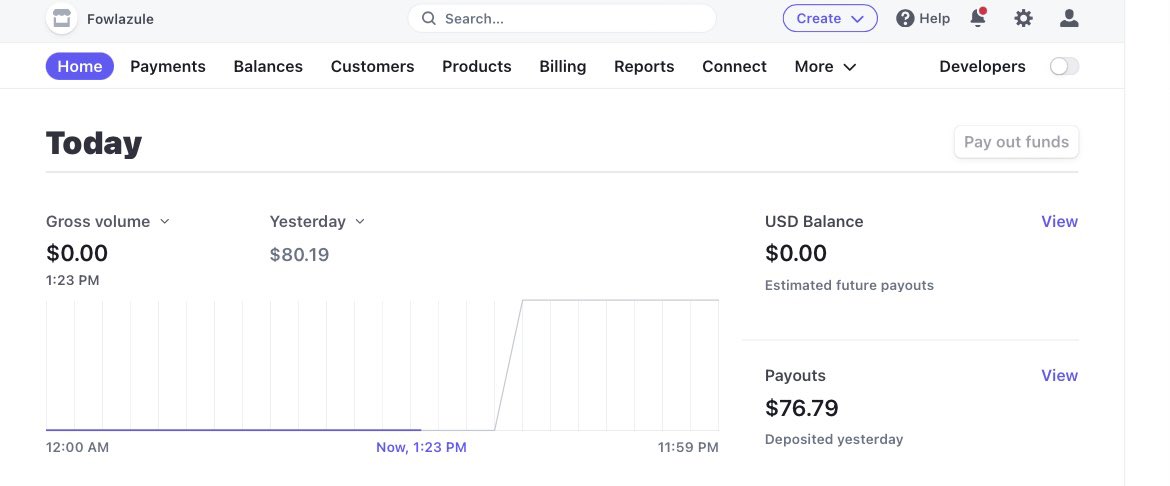Click the Pay out funds button
The image size is (1170, 486).
(1016, 142)
